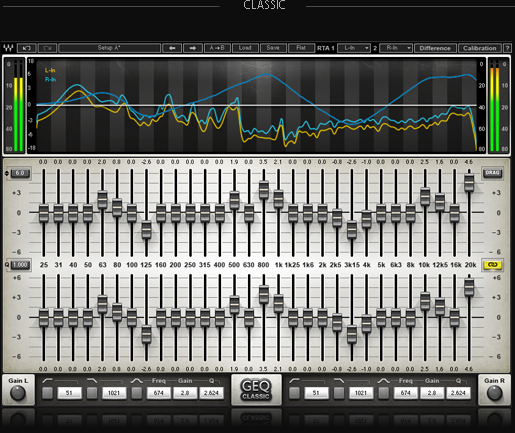Click the Load button

tap(245, 48)
